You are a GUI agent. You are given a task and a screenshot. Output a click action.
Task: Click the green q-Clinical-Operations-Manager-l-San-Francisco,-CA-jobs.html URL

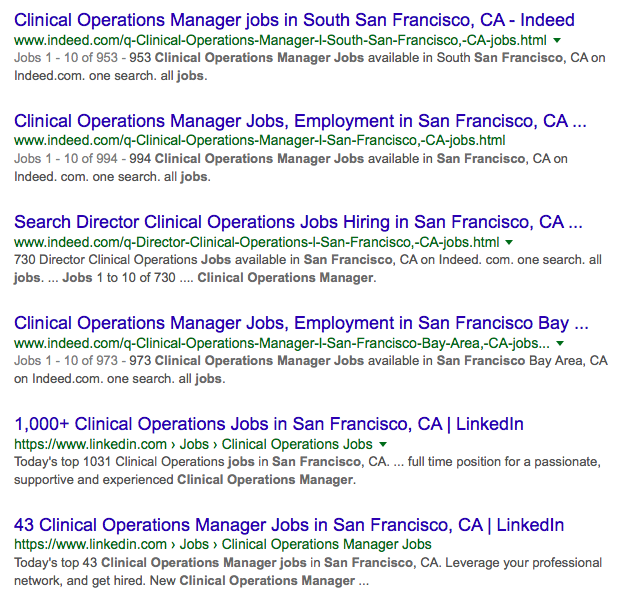(x=260, y=141)
